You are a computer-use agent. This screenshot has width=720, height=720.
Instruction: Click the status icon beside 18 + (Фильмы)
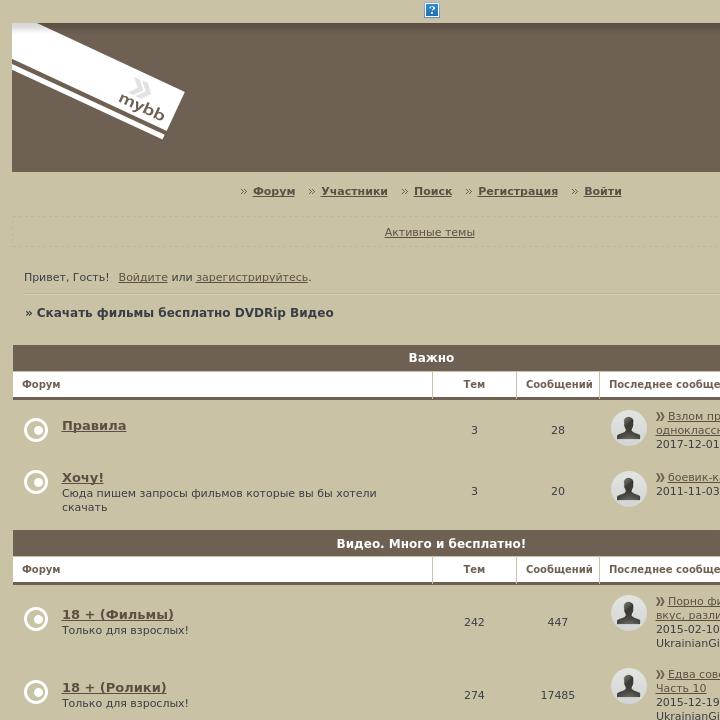[36, 619]
